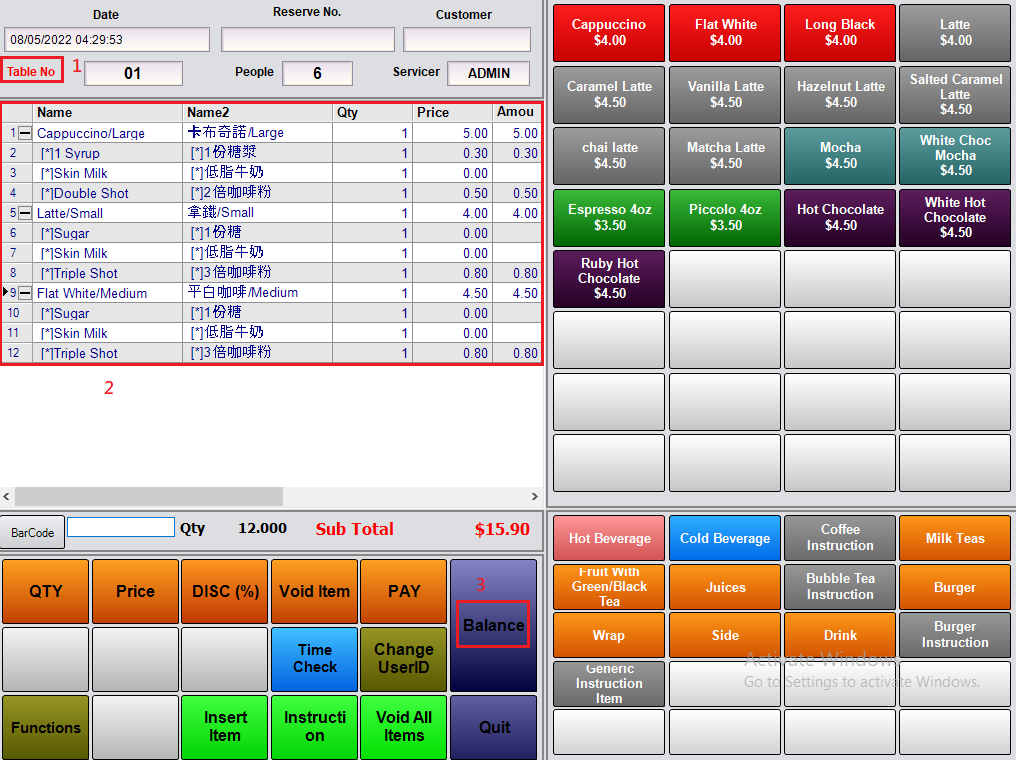Add Salted Caramel Latte $4.50
Image resolution: width=1016 pixels, height=760 pixels.
tap(955, 95)
